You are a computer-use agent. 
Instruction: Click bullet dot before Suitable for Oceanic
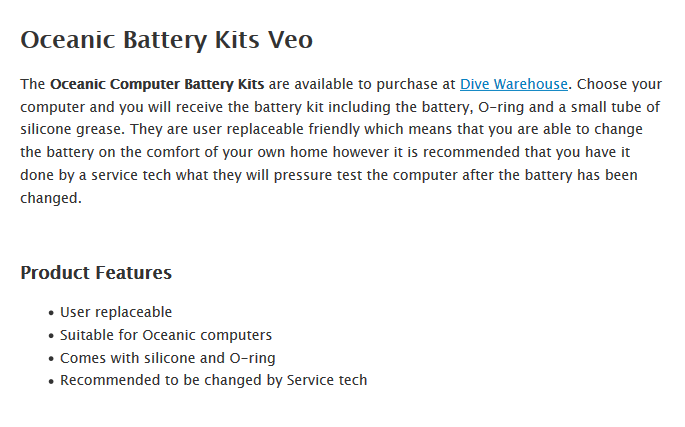[x=51, y=336]
